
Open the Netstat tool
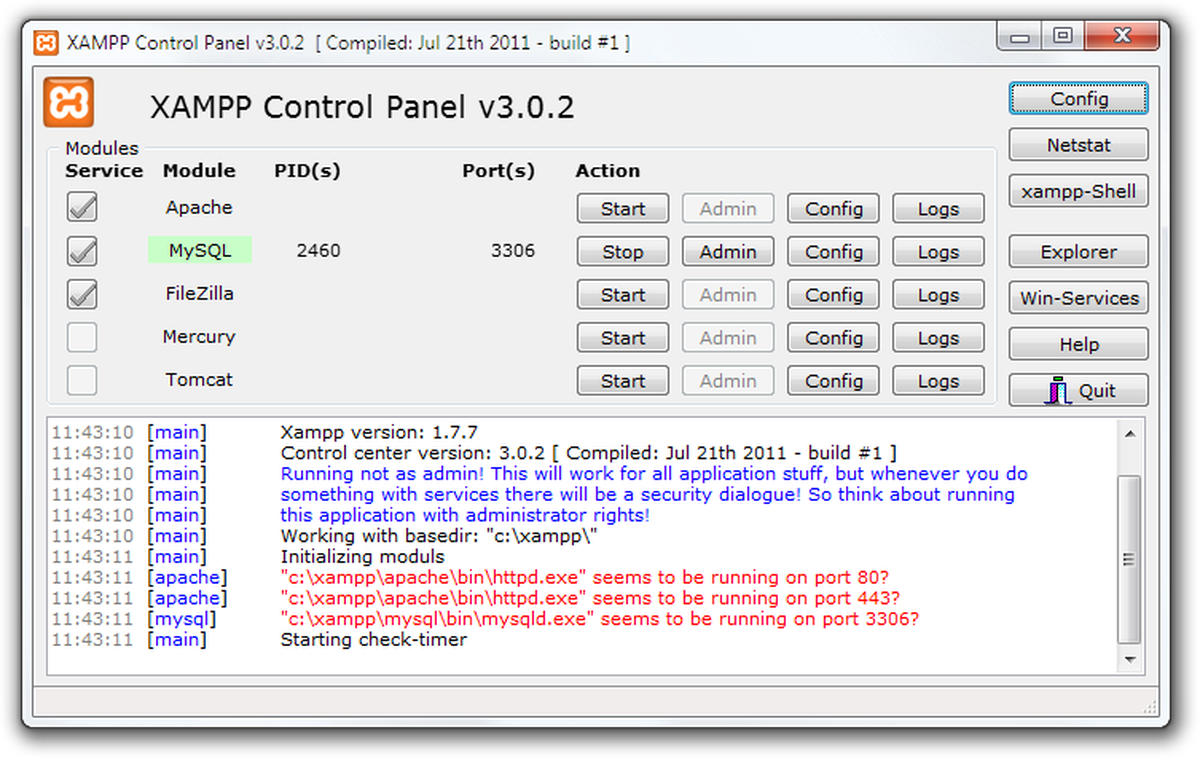click(x=1078, y=145)
